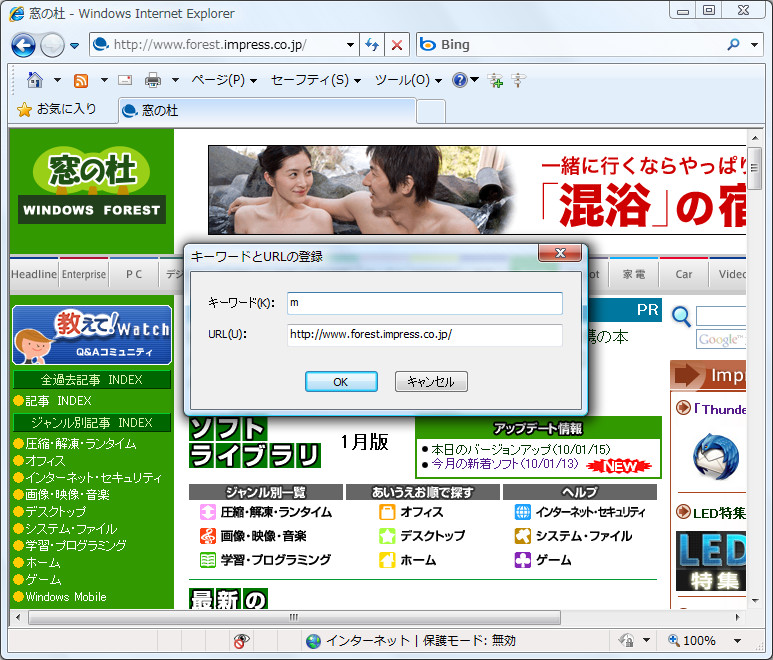Open a new blank tab

[431, 111]
